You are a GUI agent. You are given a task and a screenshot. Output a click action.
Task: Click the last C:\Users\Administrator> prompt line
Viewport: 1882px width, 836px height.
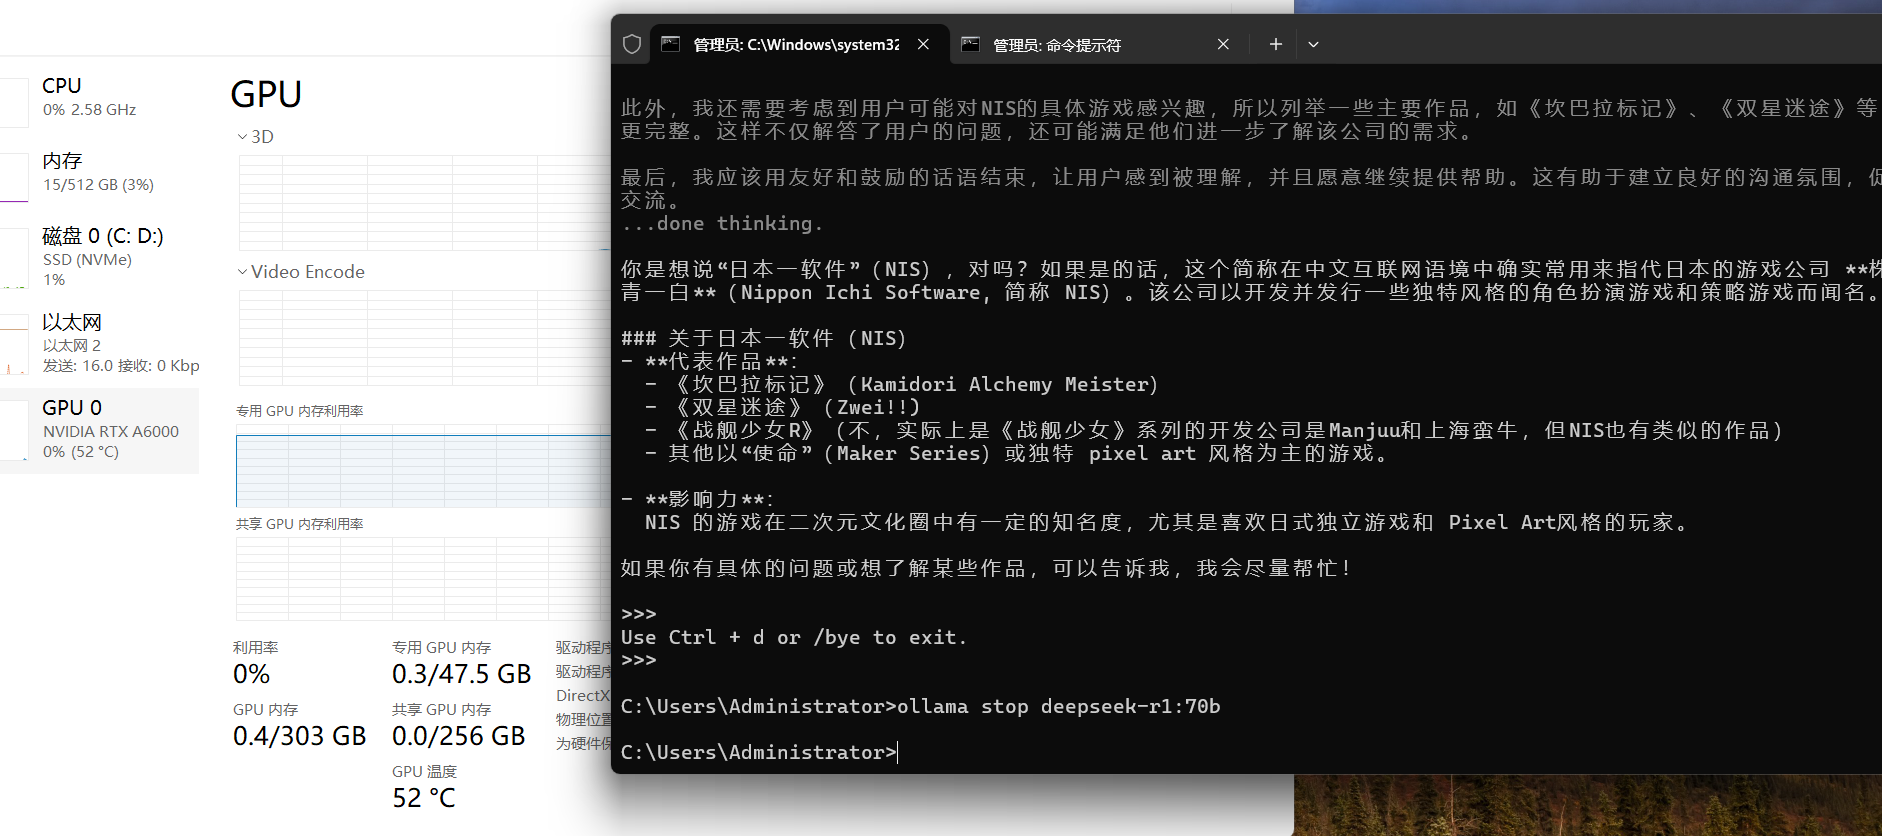point(758,752)
